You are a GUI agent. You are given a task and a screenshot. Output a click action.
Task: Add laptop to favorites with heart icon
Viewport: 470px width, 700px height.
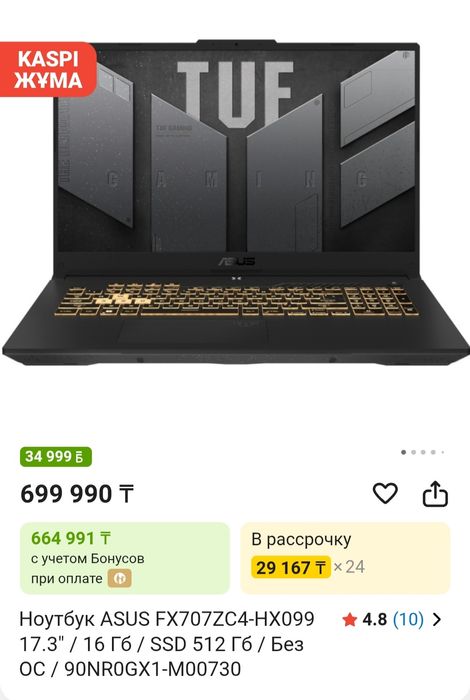[385, 493]
